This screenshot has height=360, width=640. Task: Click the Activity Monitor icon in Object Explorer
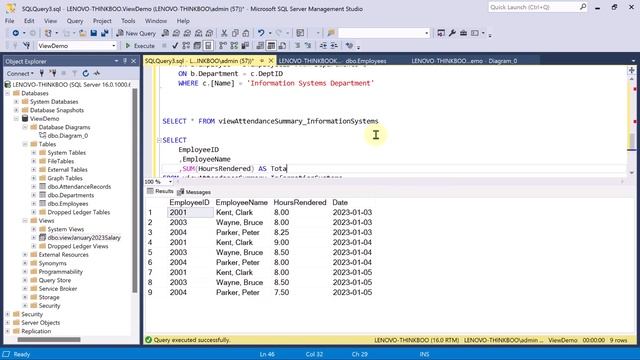[97, 73]
